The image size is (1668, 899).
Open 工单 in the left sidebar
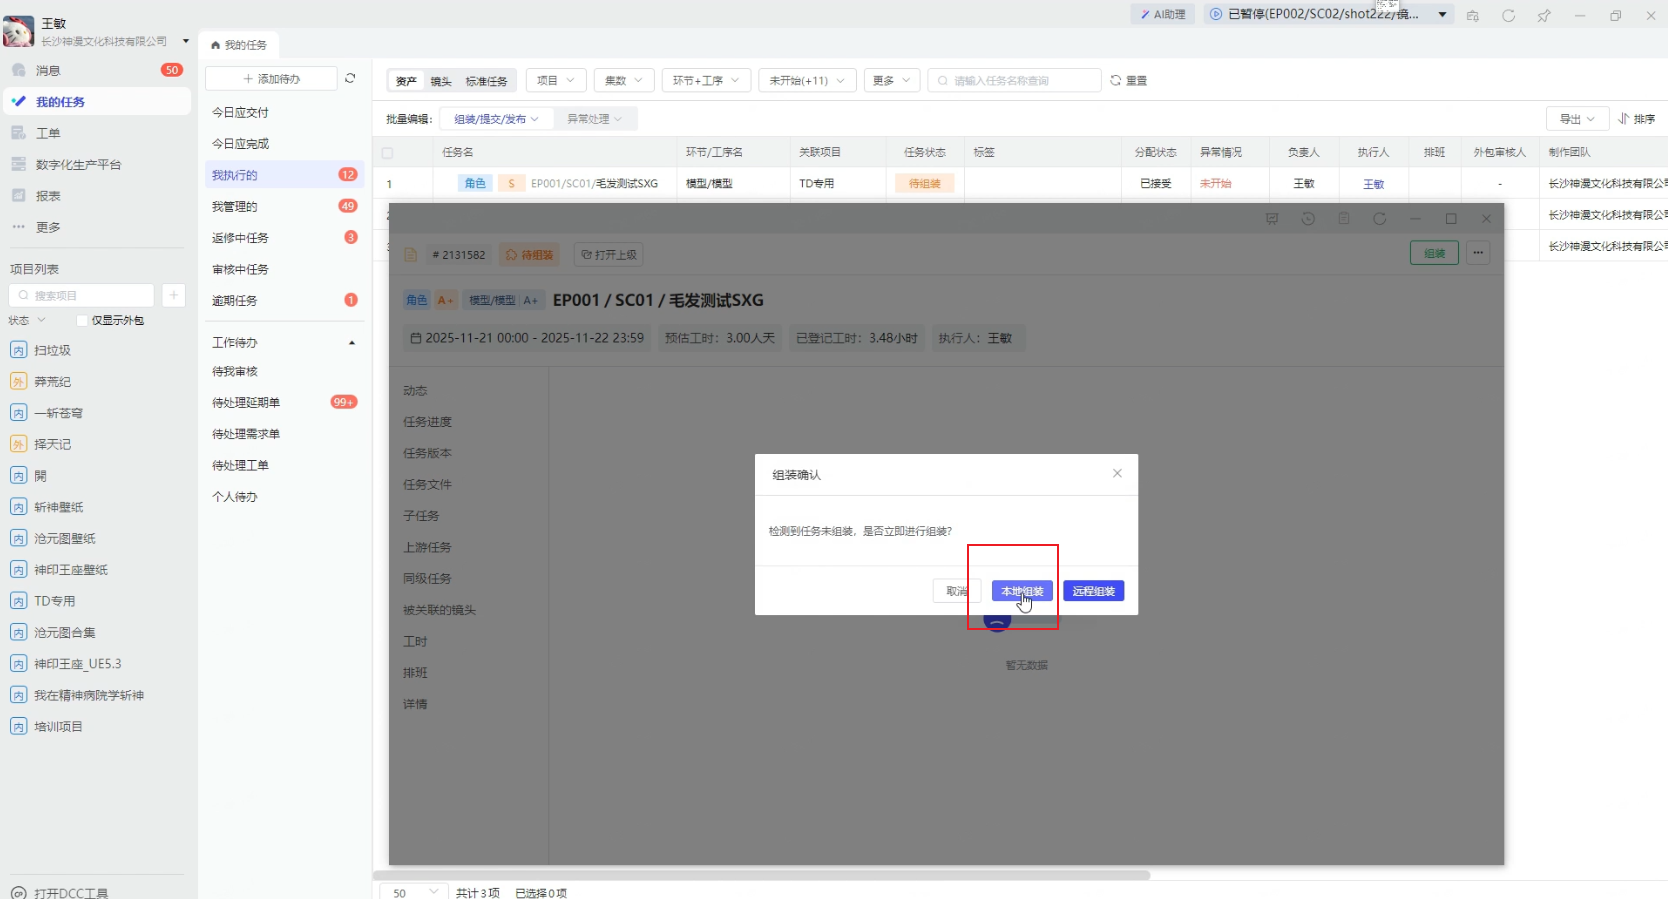click(x=48, y=133)
